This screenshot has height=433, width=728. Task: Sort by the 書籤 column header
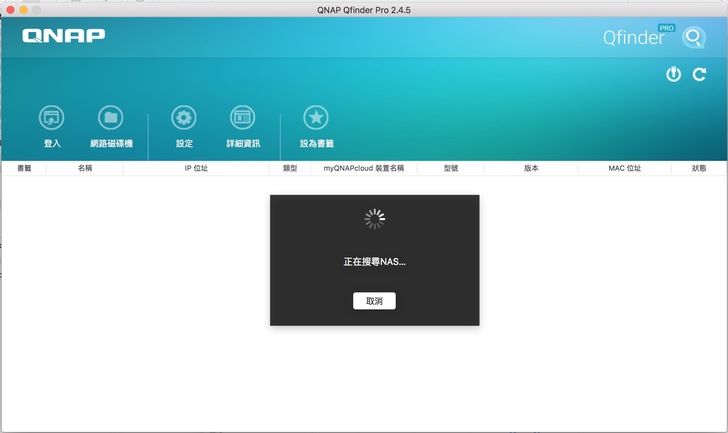click(x=24, y=169)
